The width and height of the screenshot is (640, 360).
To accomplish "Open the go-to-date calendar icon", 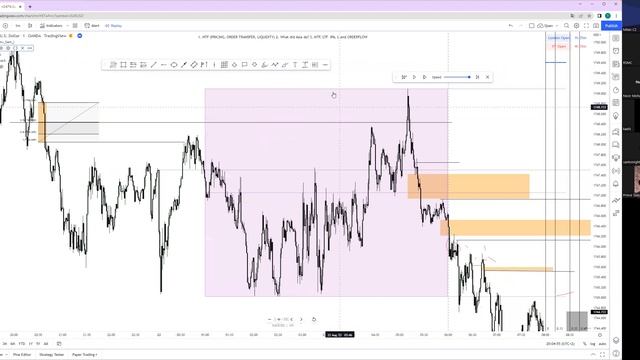I will click(59, 344).
